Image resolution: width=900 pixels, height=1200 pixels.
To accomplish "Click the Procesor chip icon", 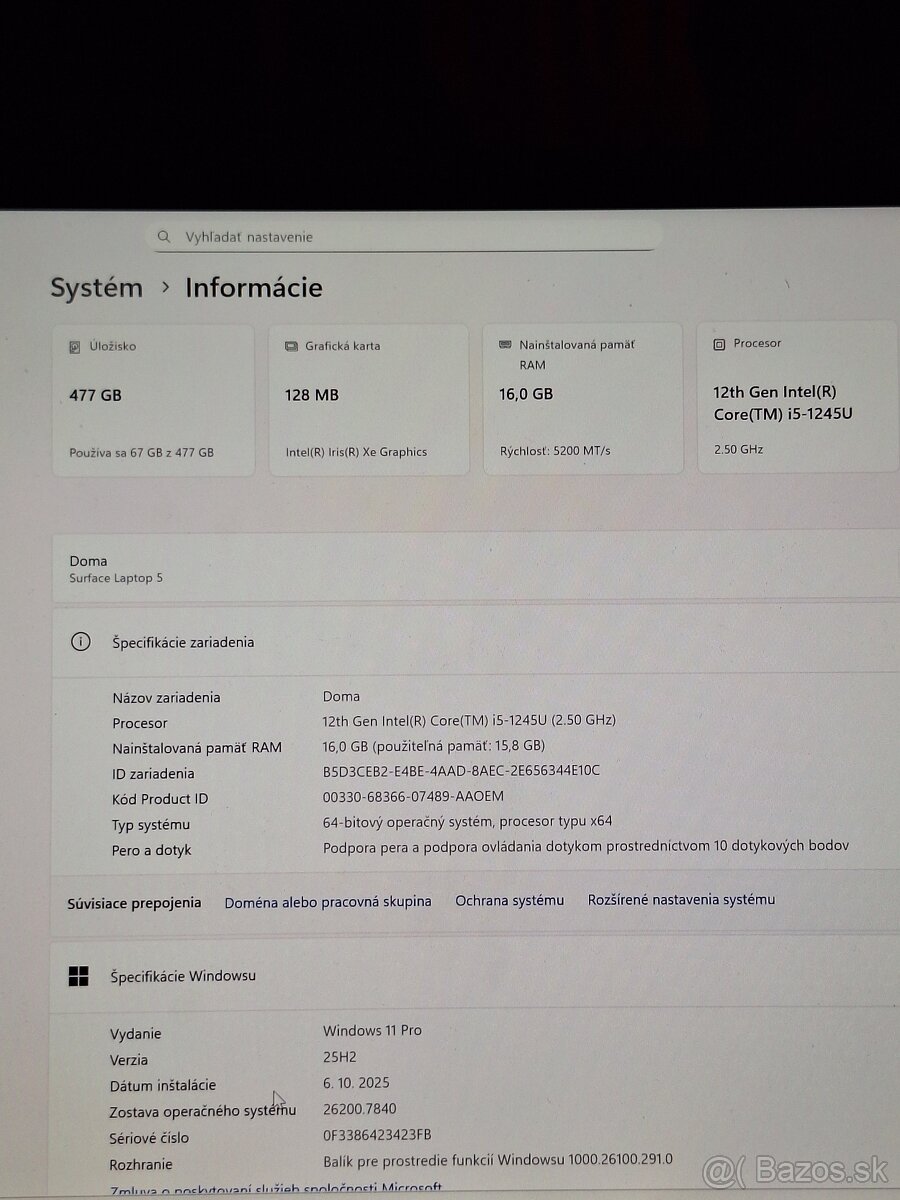I will click(x=719, y=344).
